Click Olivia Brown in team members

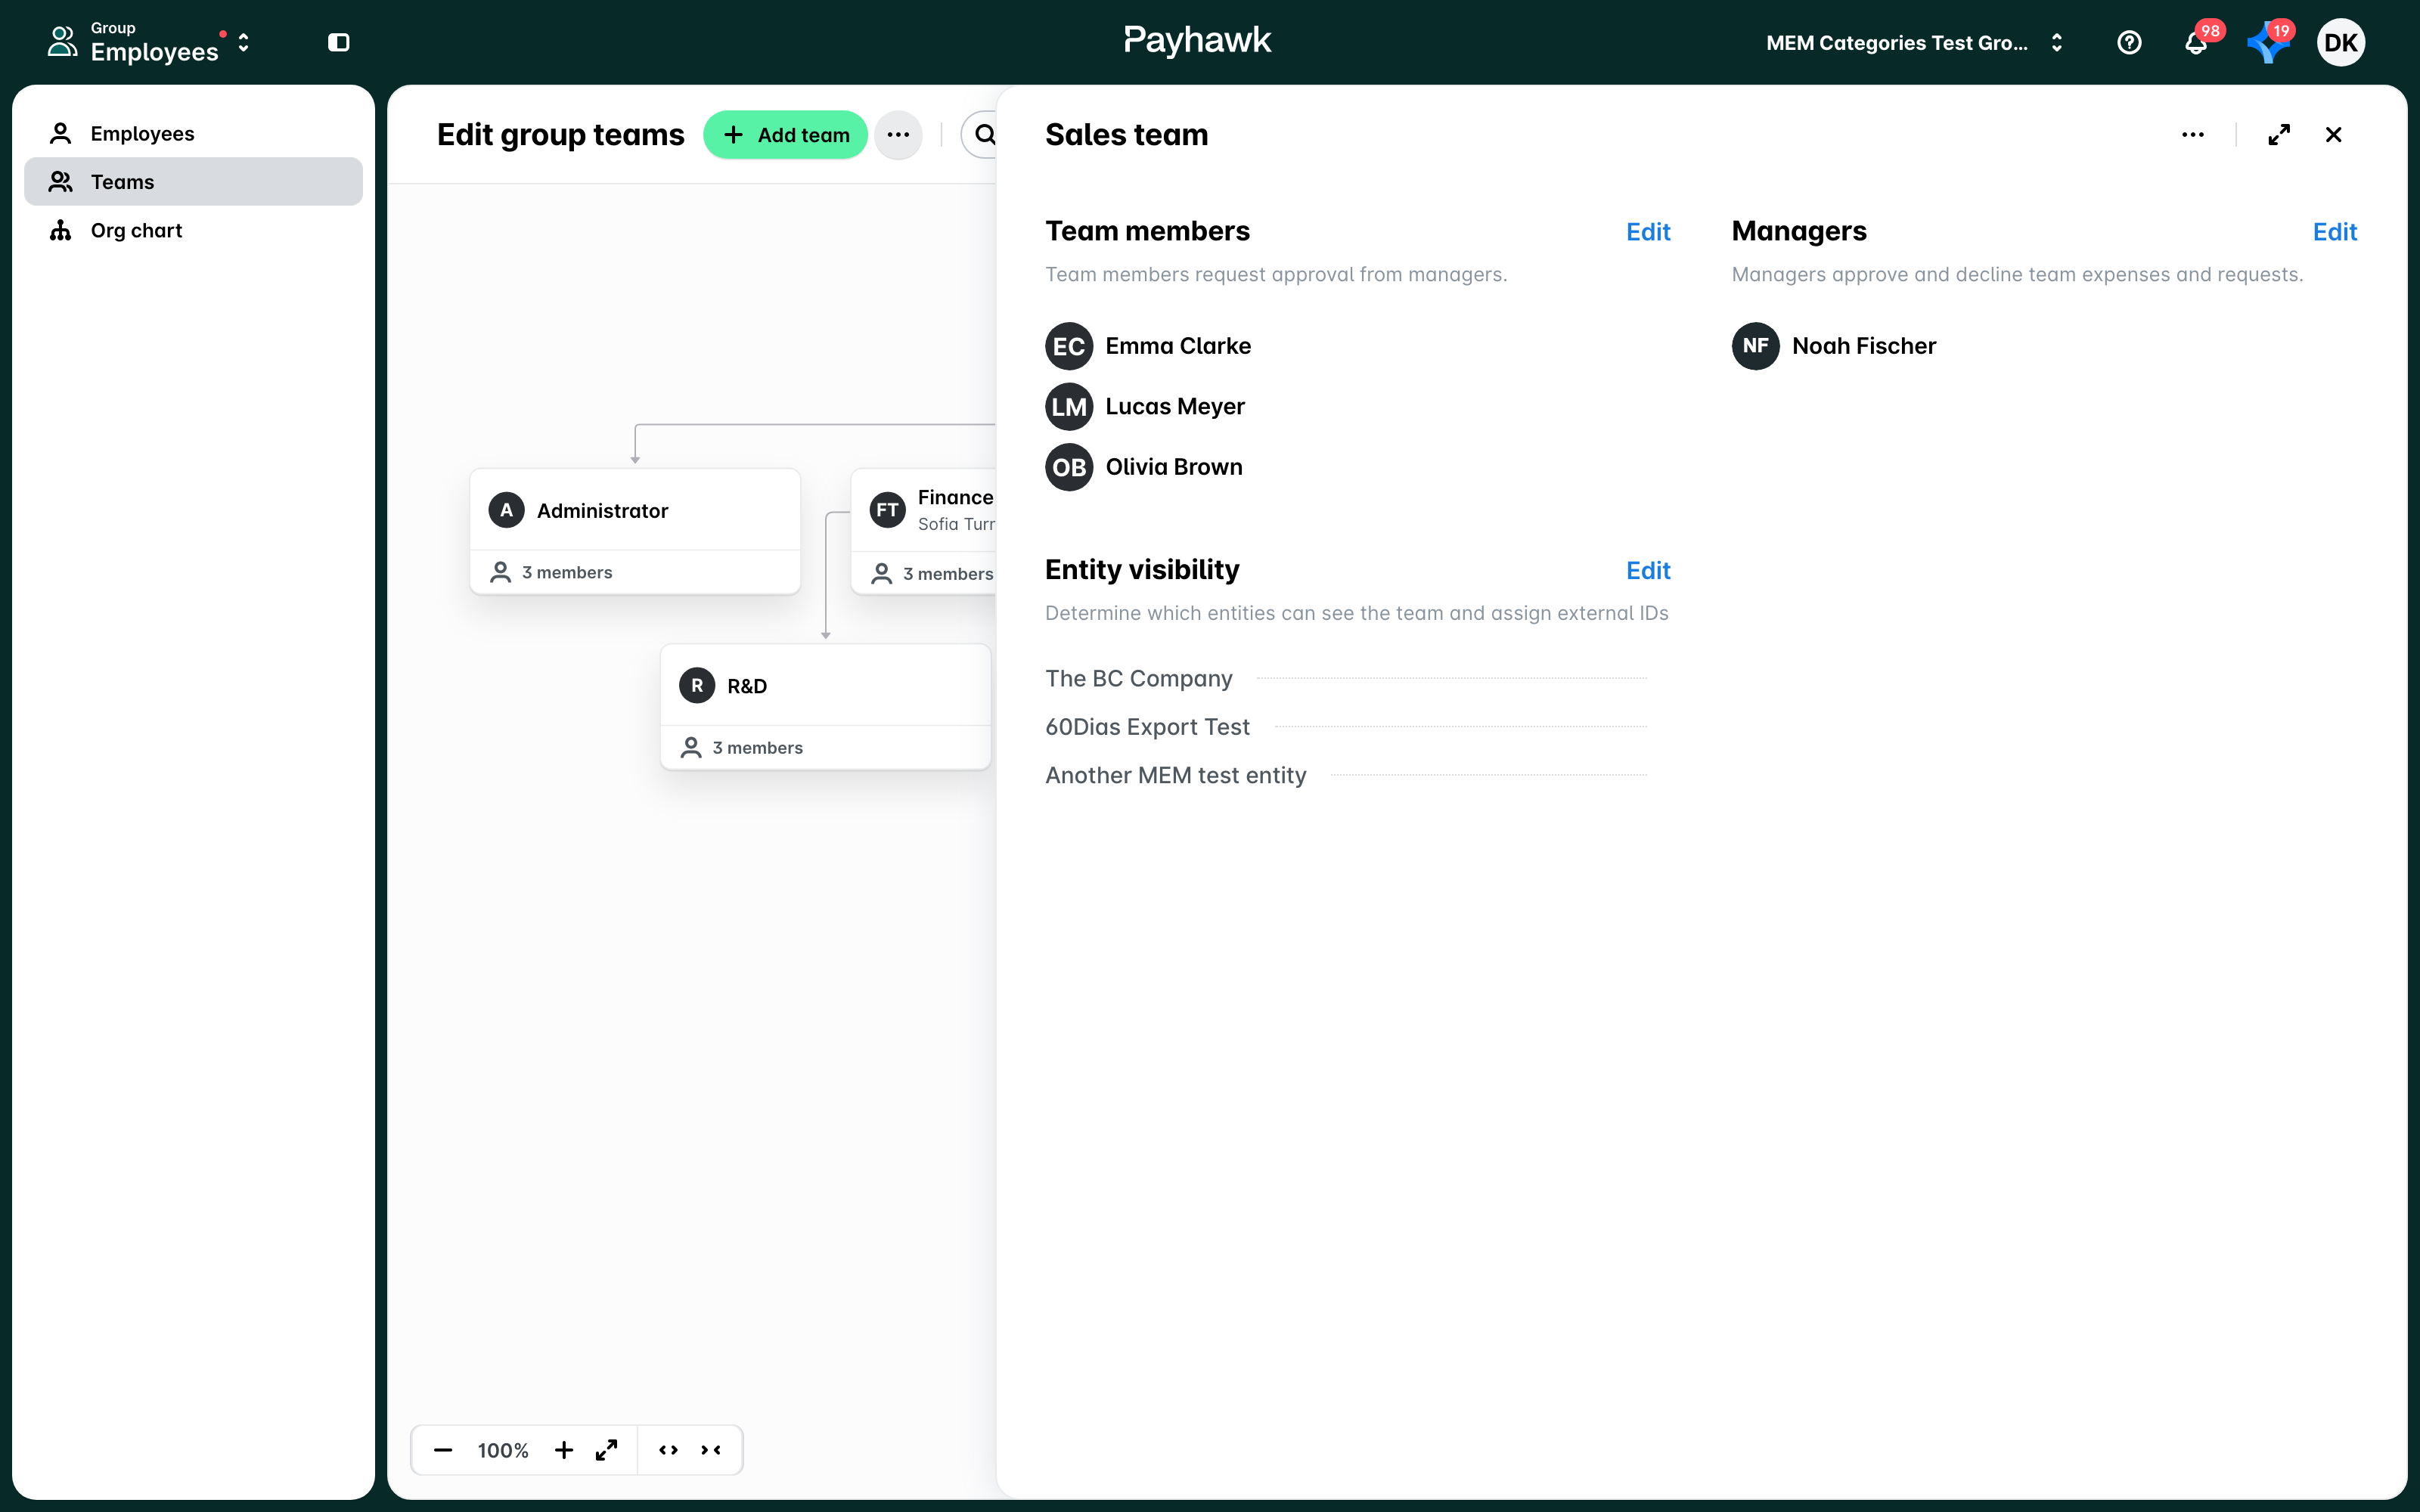point(1173,467)
